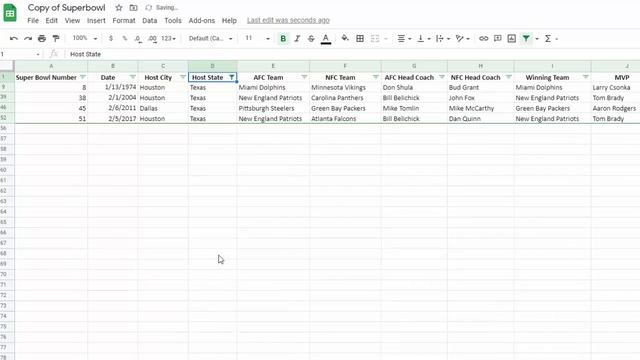640x360 pixels.
Task: Rename the Copy of Superbowl title
Action: tap(67, 8)
